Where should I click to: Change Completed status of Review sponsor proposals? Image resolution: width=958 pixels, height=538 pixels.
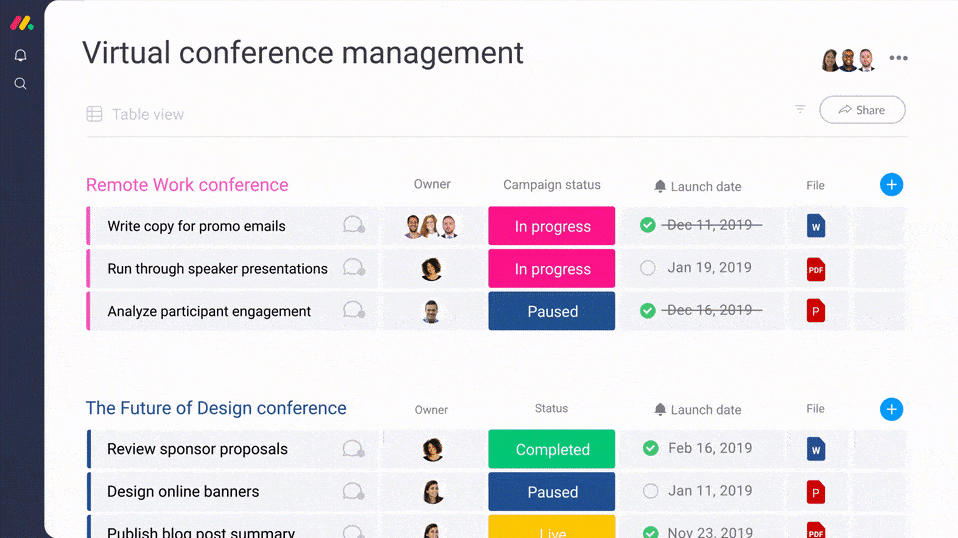tap(552, 449)
